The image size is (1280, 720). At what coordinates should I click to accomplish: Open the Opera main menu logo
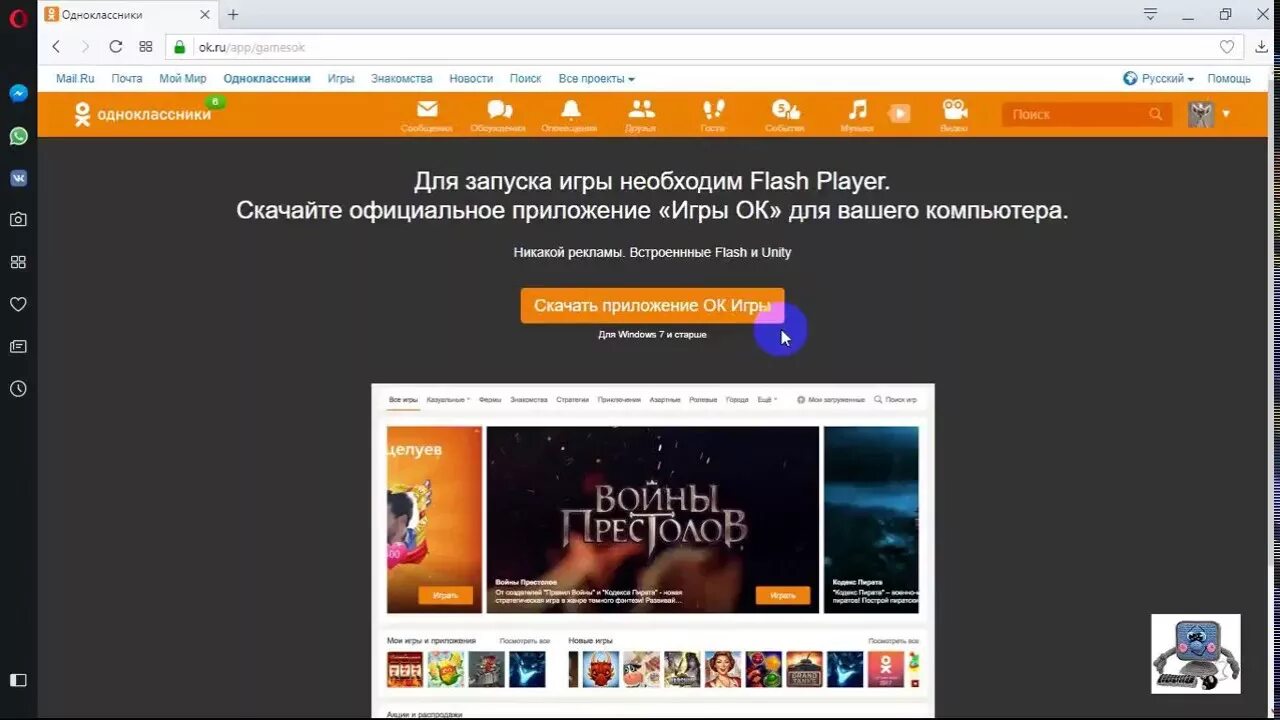click(x=18, y=18)
